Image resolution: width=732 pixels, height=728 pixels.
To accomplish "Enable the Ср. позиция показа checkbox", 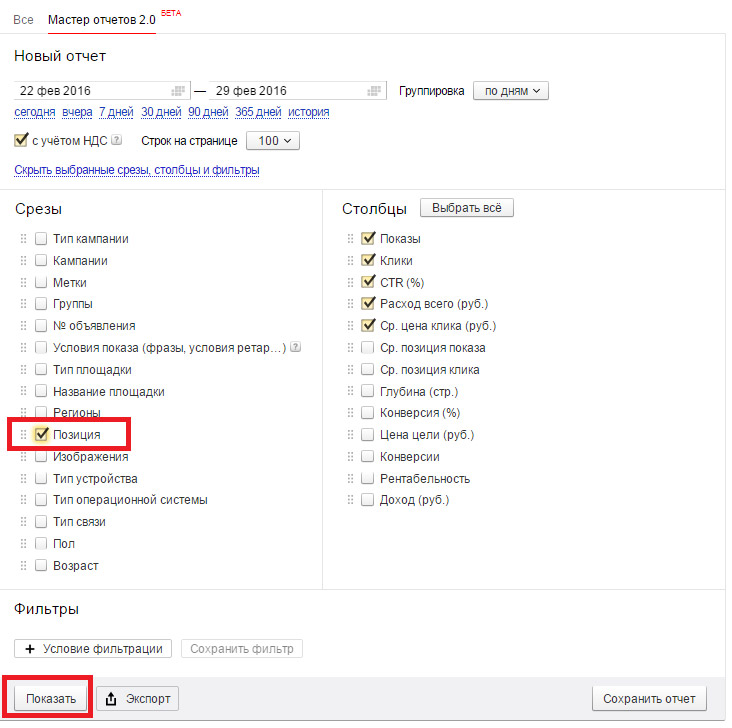I will 368,347.
